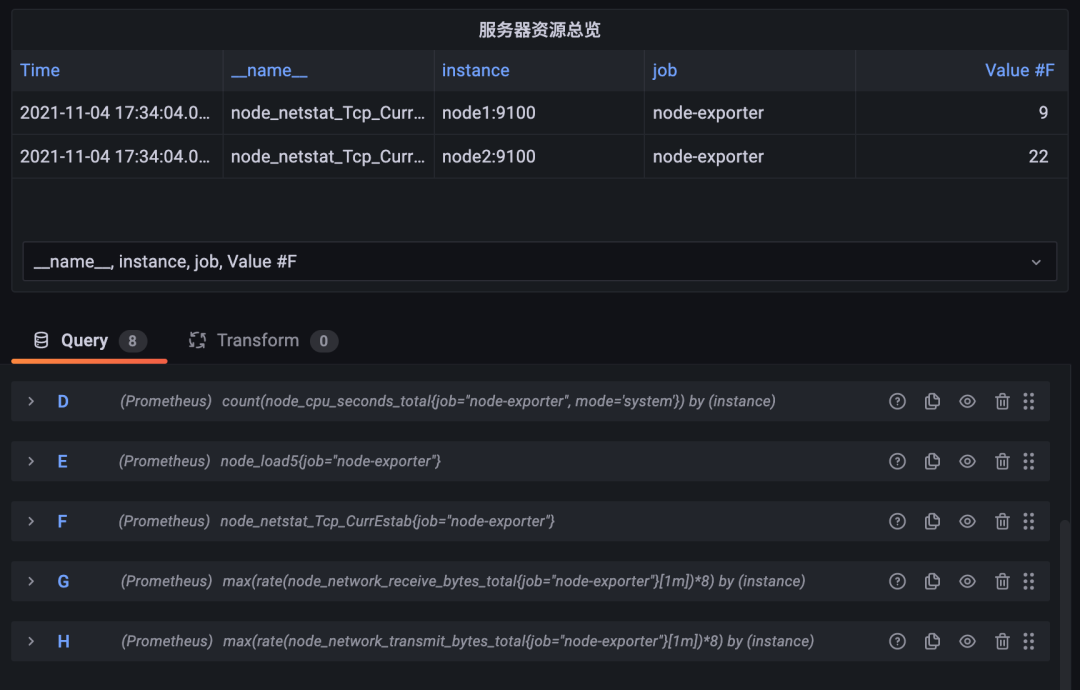The height and width of the screenshot is (690, 1080).
Task: Disable query H with eye icon
Action: tap(967, 641)
